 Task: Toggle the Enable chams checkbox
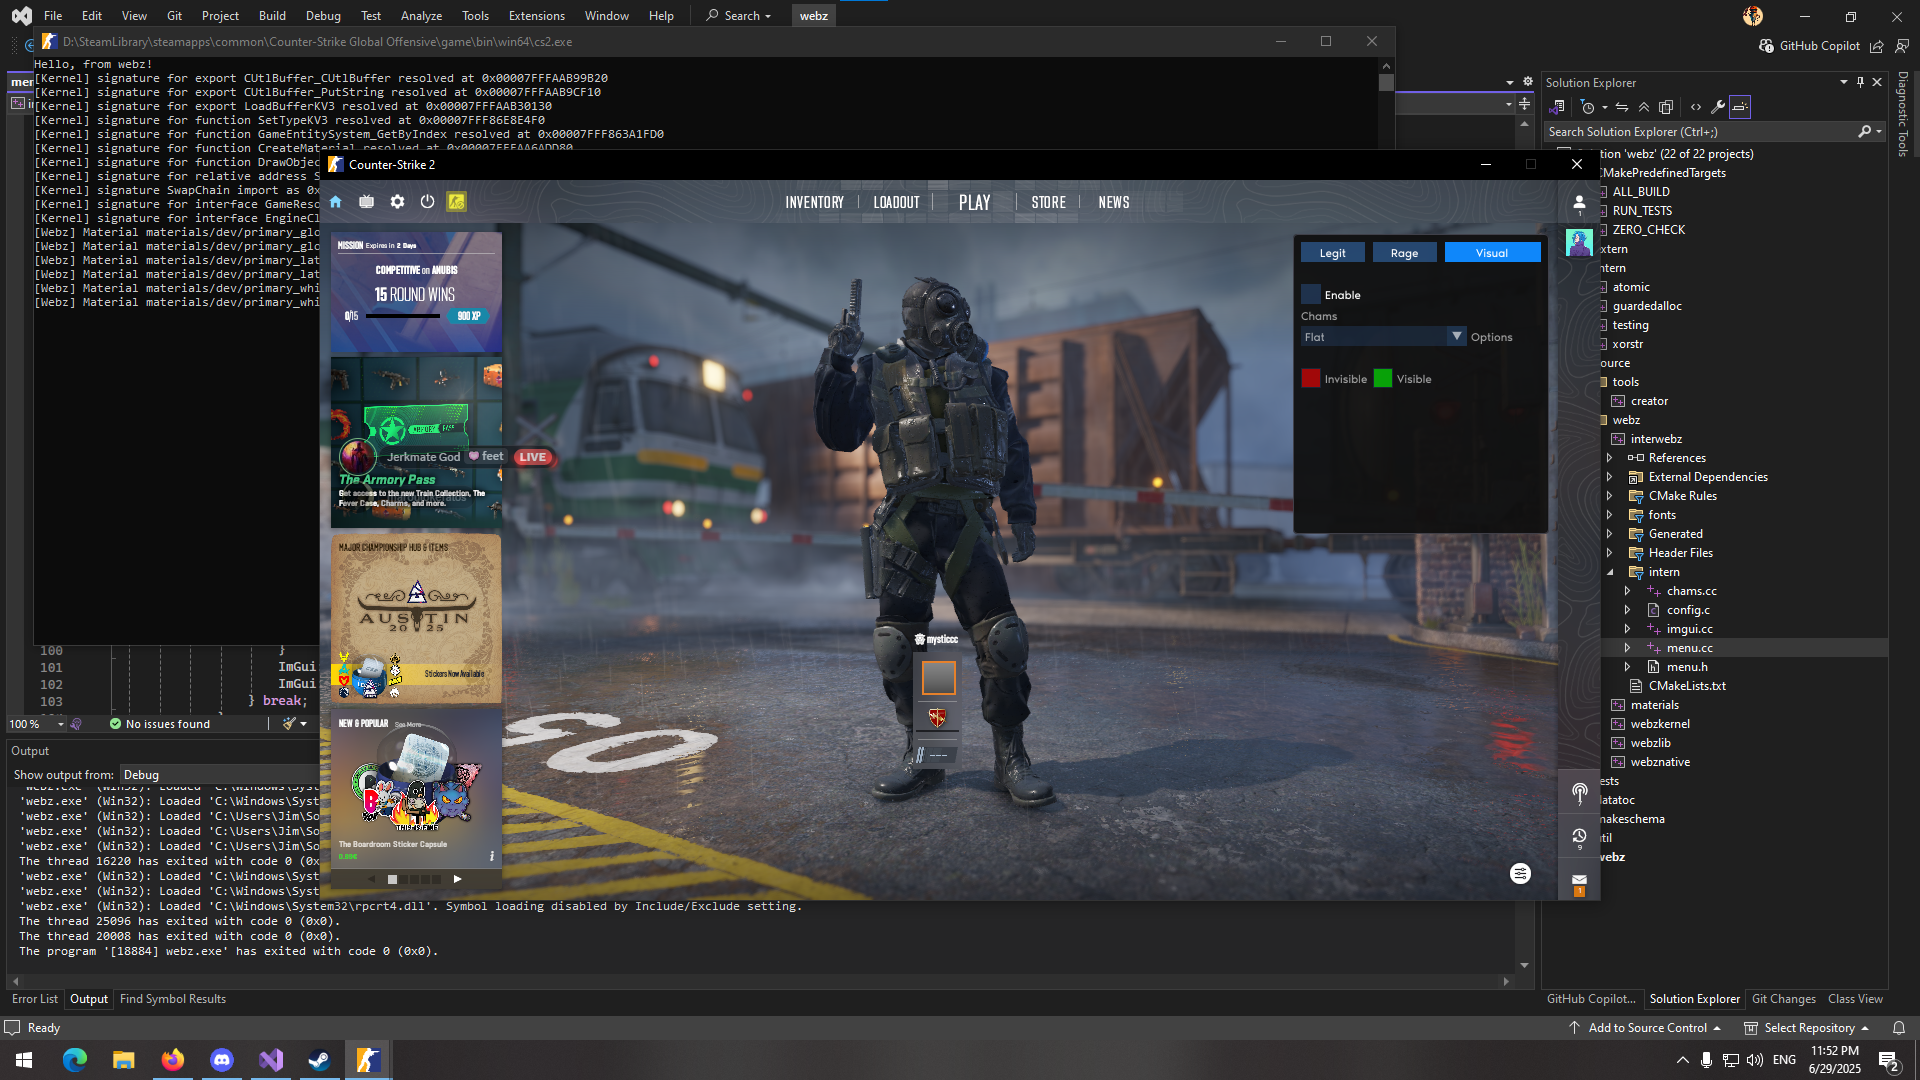pyautogui.click(x=1311, y=295)
